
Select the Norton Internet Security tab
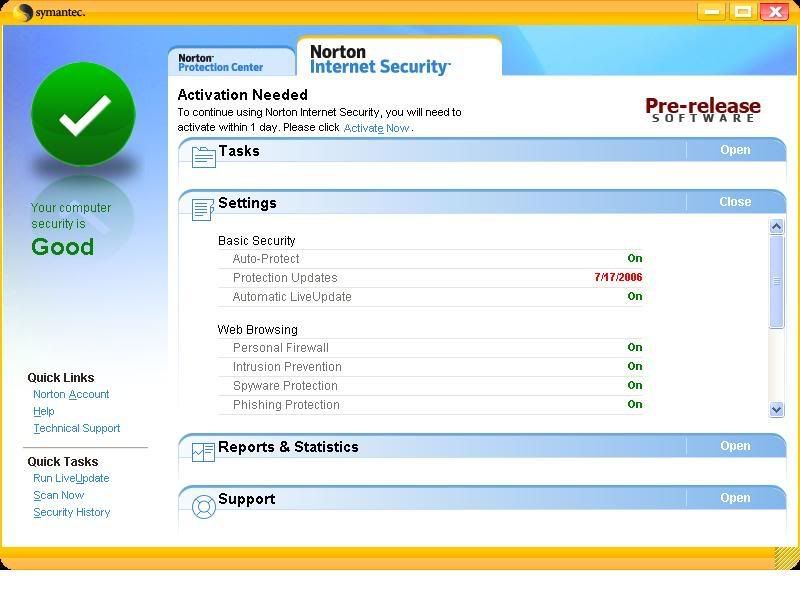(x=380, y=59)
